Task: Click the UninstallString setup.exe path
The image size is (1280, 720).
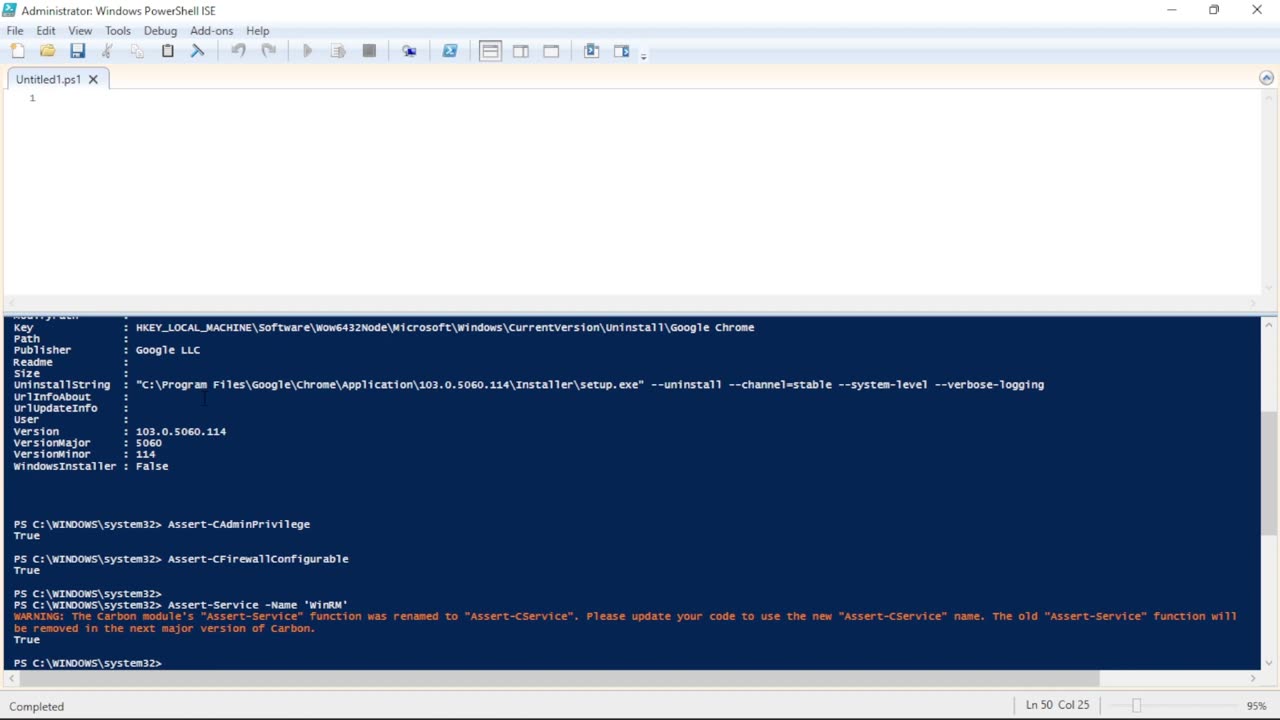Action: (590, 384)
